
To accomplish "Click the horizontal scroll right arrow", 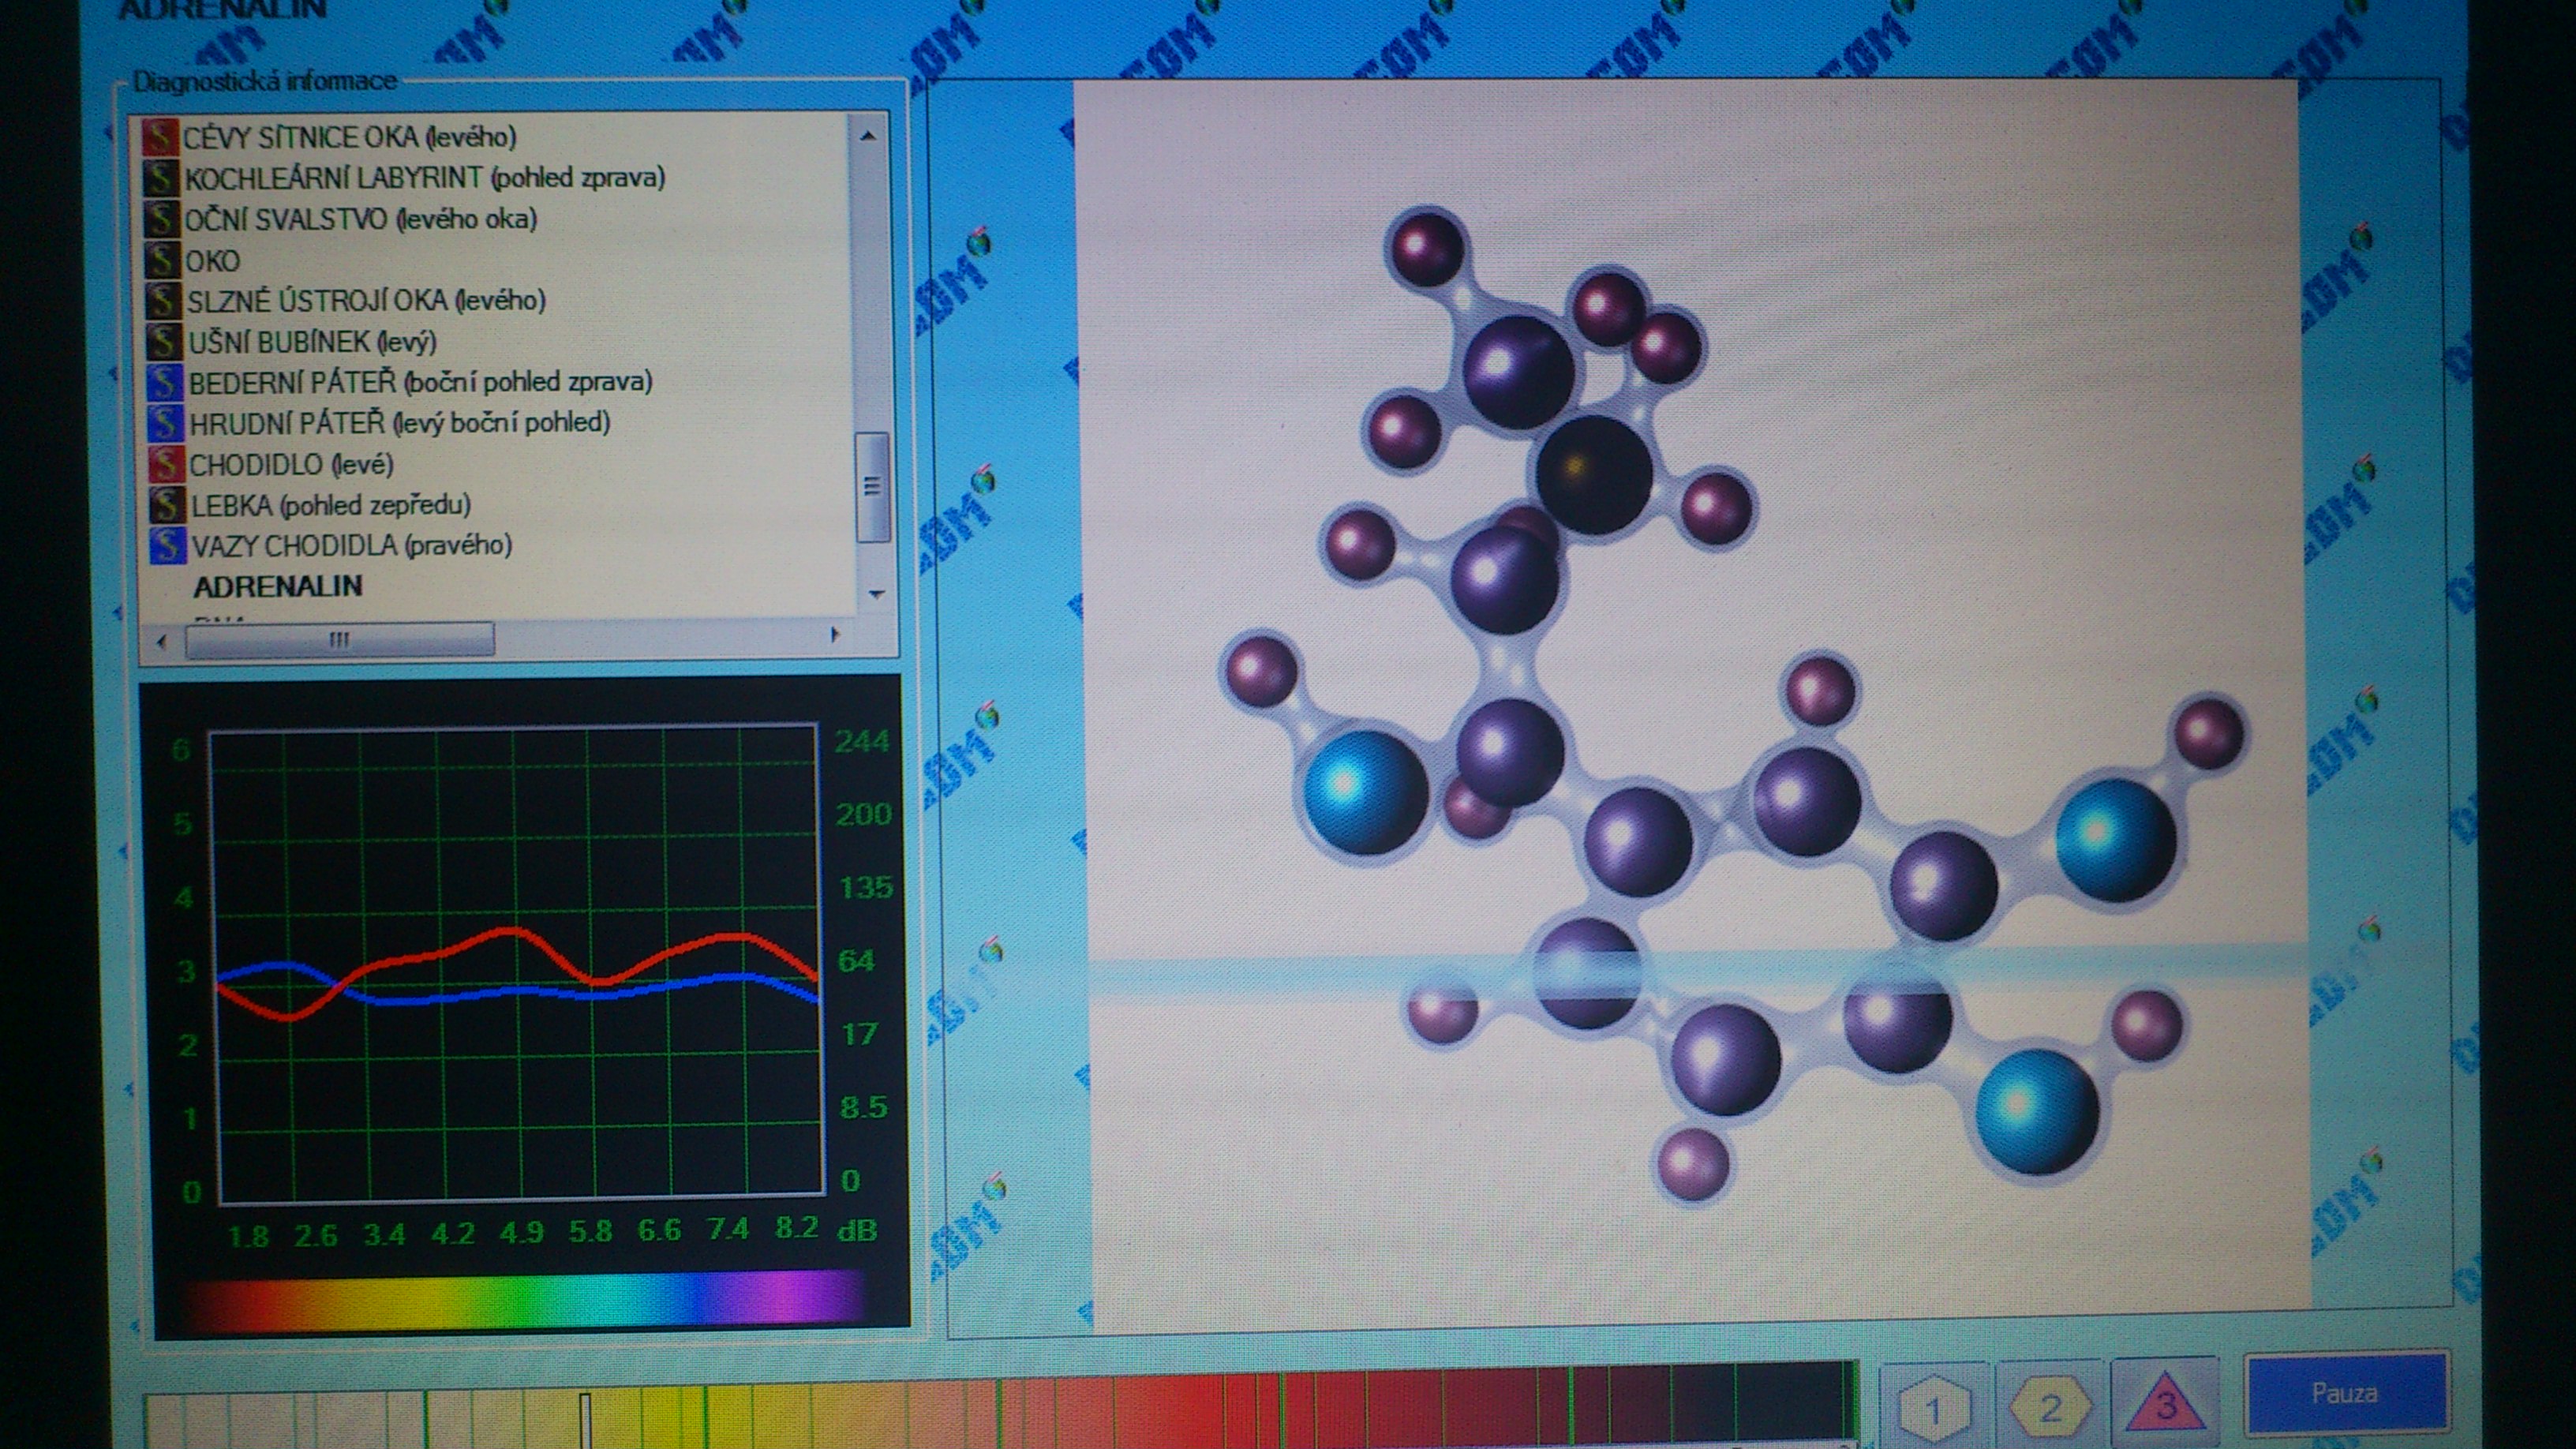I will pos(835,634).
